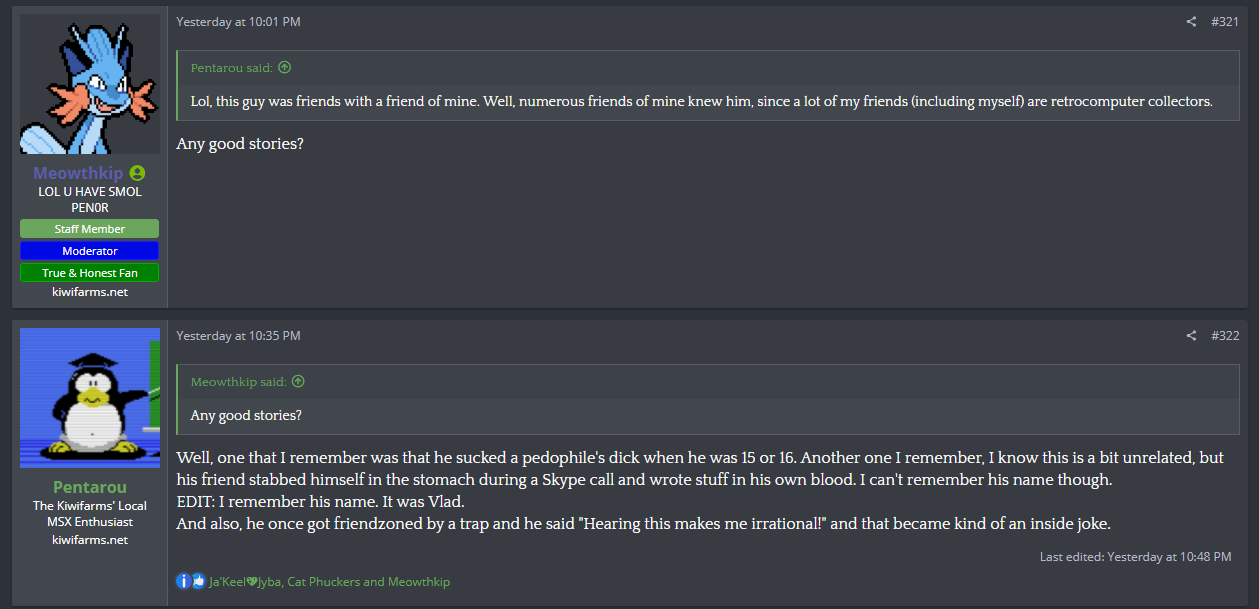Click the True & Honest Fan banner
The height and width of the screenshot is (609, 1259).
click(x=90, y=273)
